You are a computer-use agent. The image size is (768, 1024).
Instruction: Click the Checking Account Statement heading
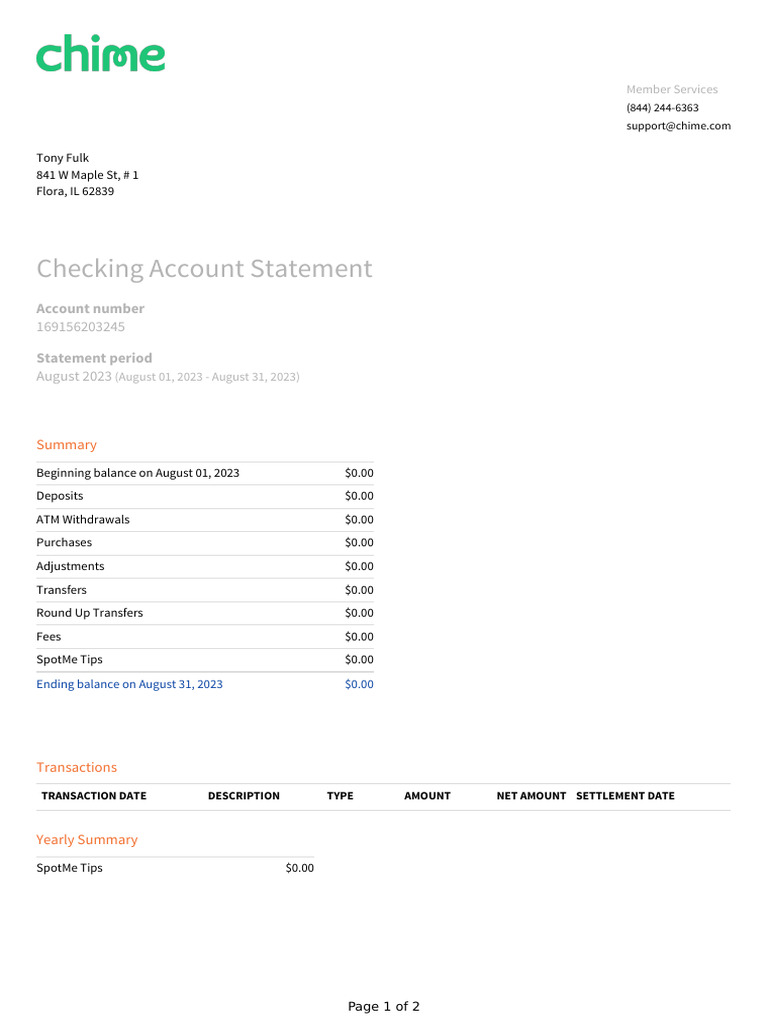pyautogui.click(x=204, y=268)
